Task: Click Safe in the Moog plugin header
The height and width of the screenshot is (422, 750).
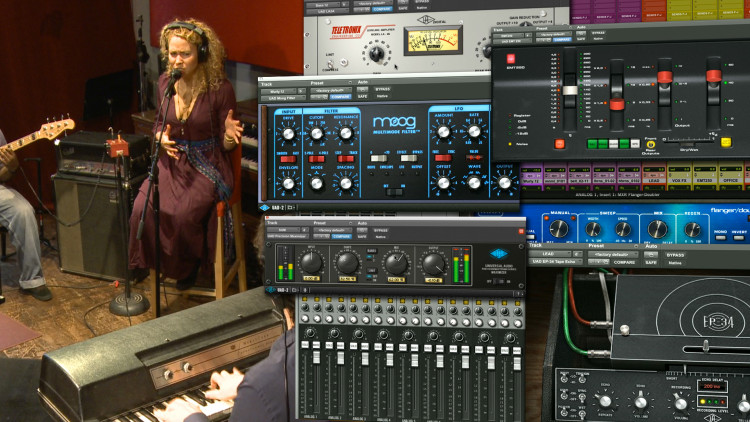Action: [362, 97]
